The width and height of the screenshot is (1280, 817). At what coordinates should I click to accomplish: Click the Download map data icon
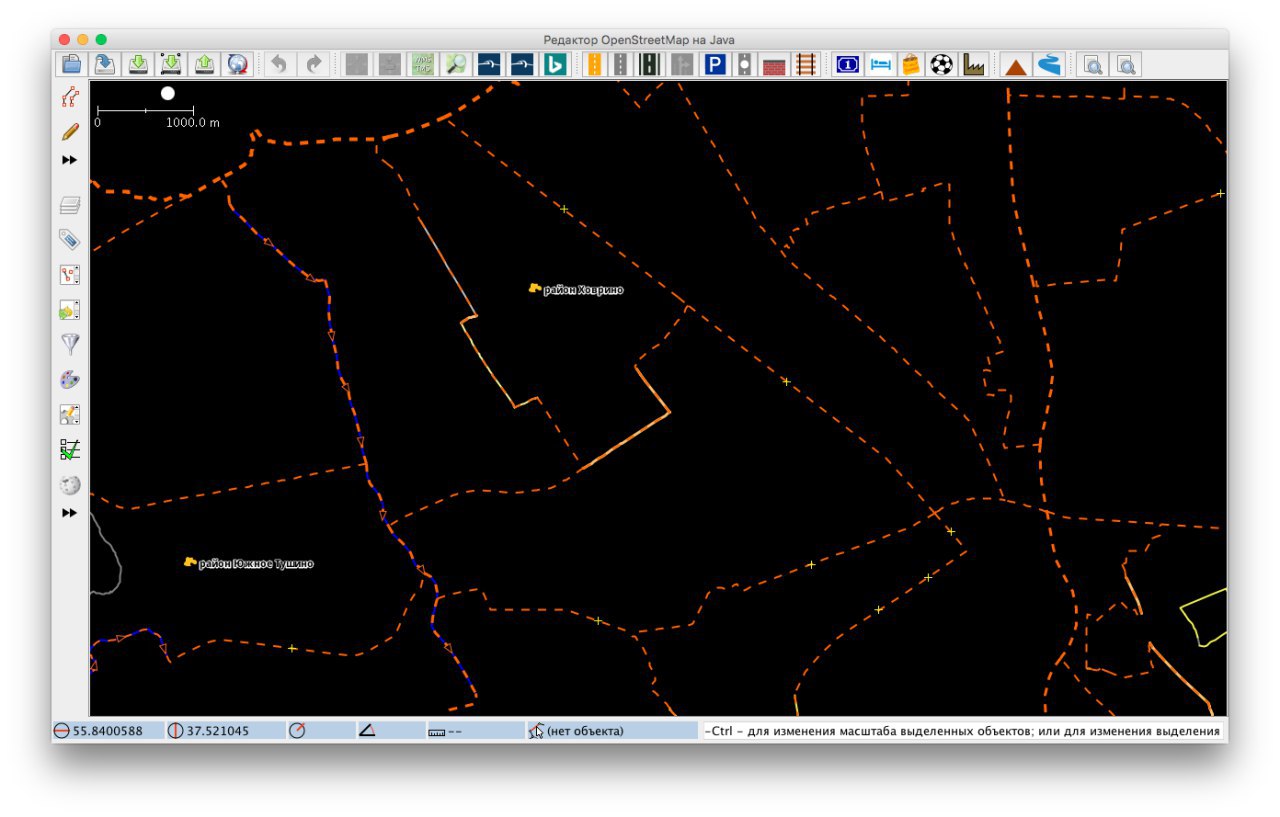[138, 65]
